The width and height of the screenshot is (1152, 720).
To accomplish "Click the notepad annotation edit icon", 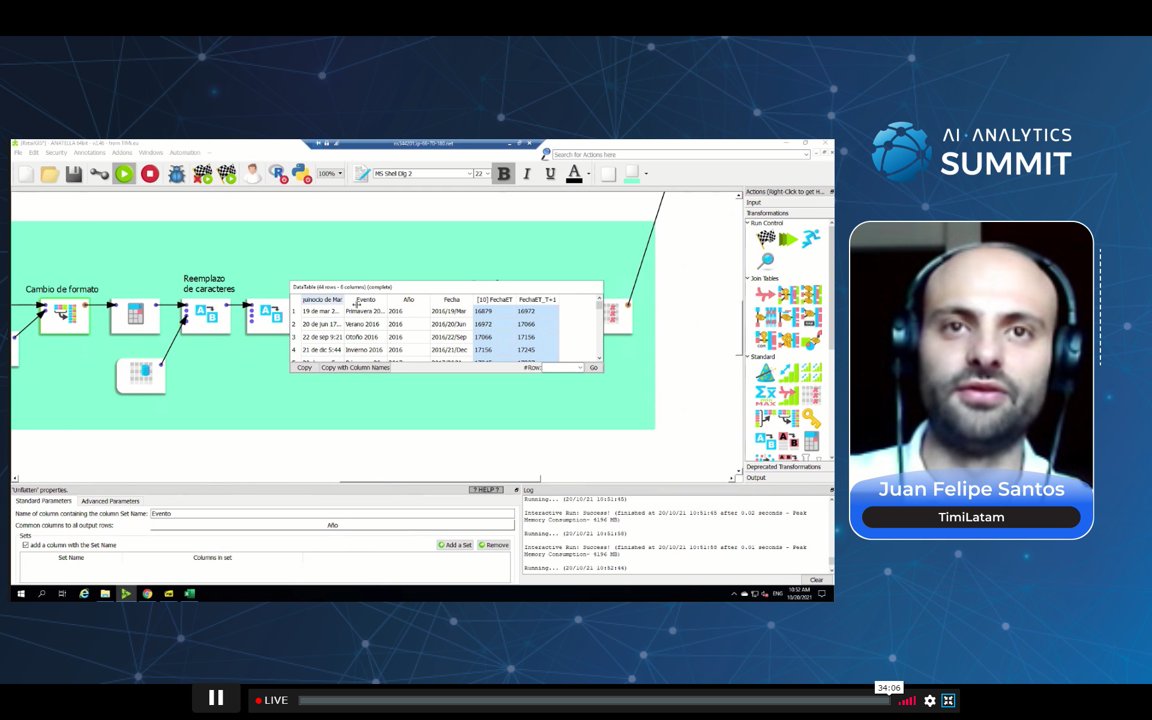I will pos(361,174).
